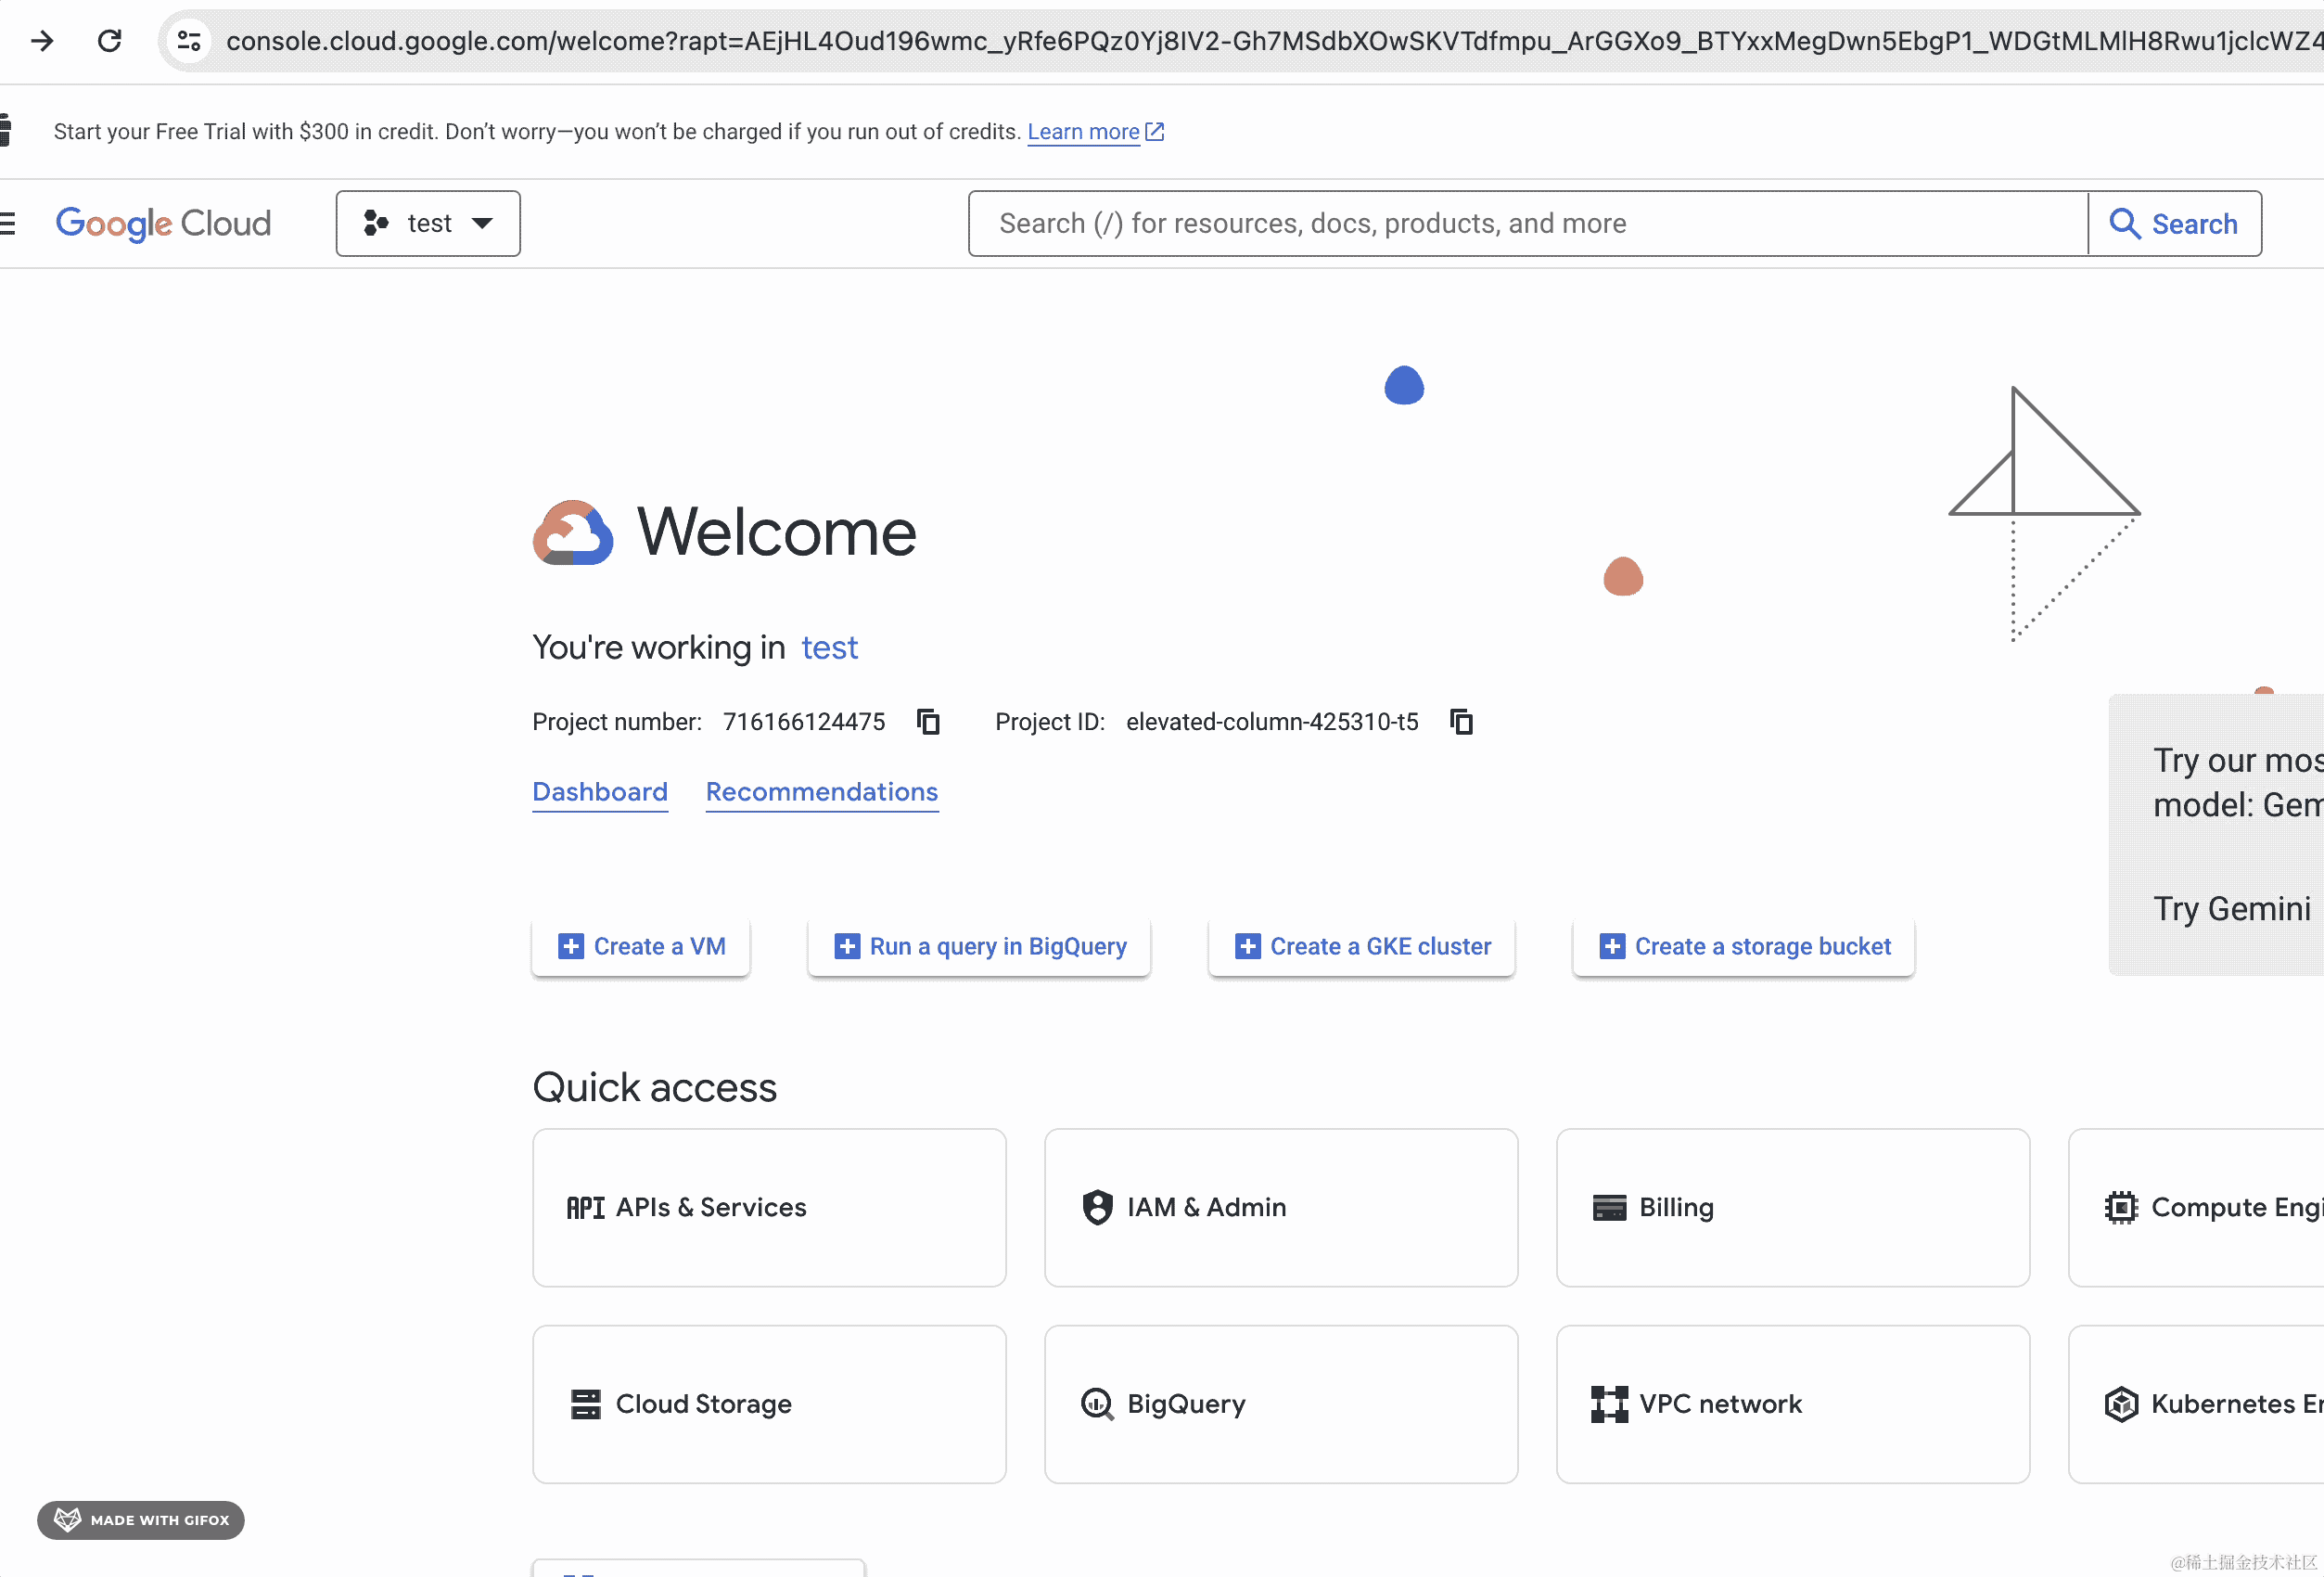The width and height of the screenshot is (2324, 1577).
Task: Click Run a query in BigQuery
Action: point(979,946)
